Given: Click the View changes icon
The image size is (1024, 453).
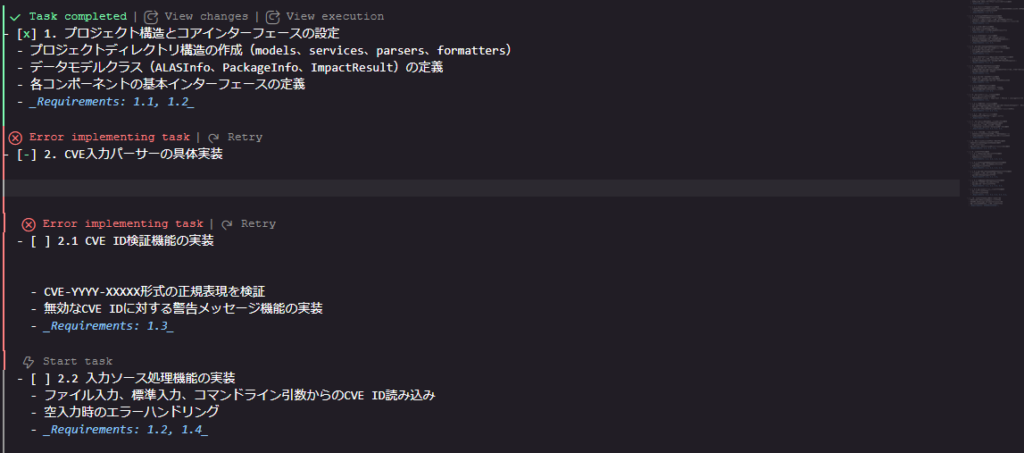Looking at the screenshot, I should 151,16.
